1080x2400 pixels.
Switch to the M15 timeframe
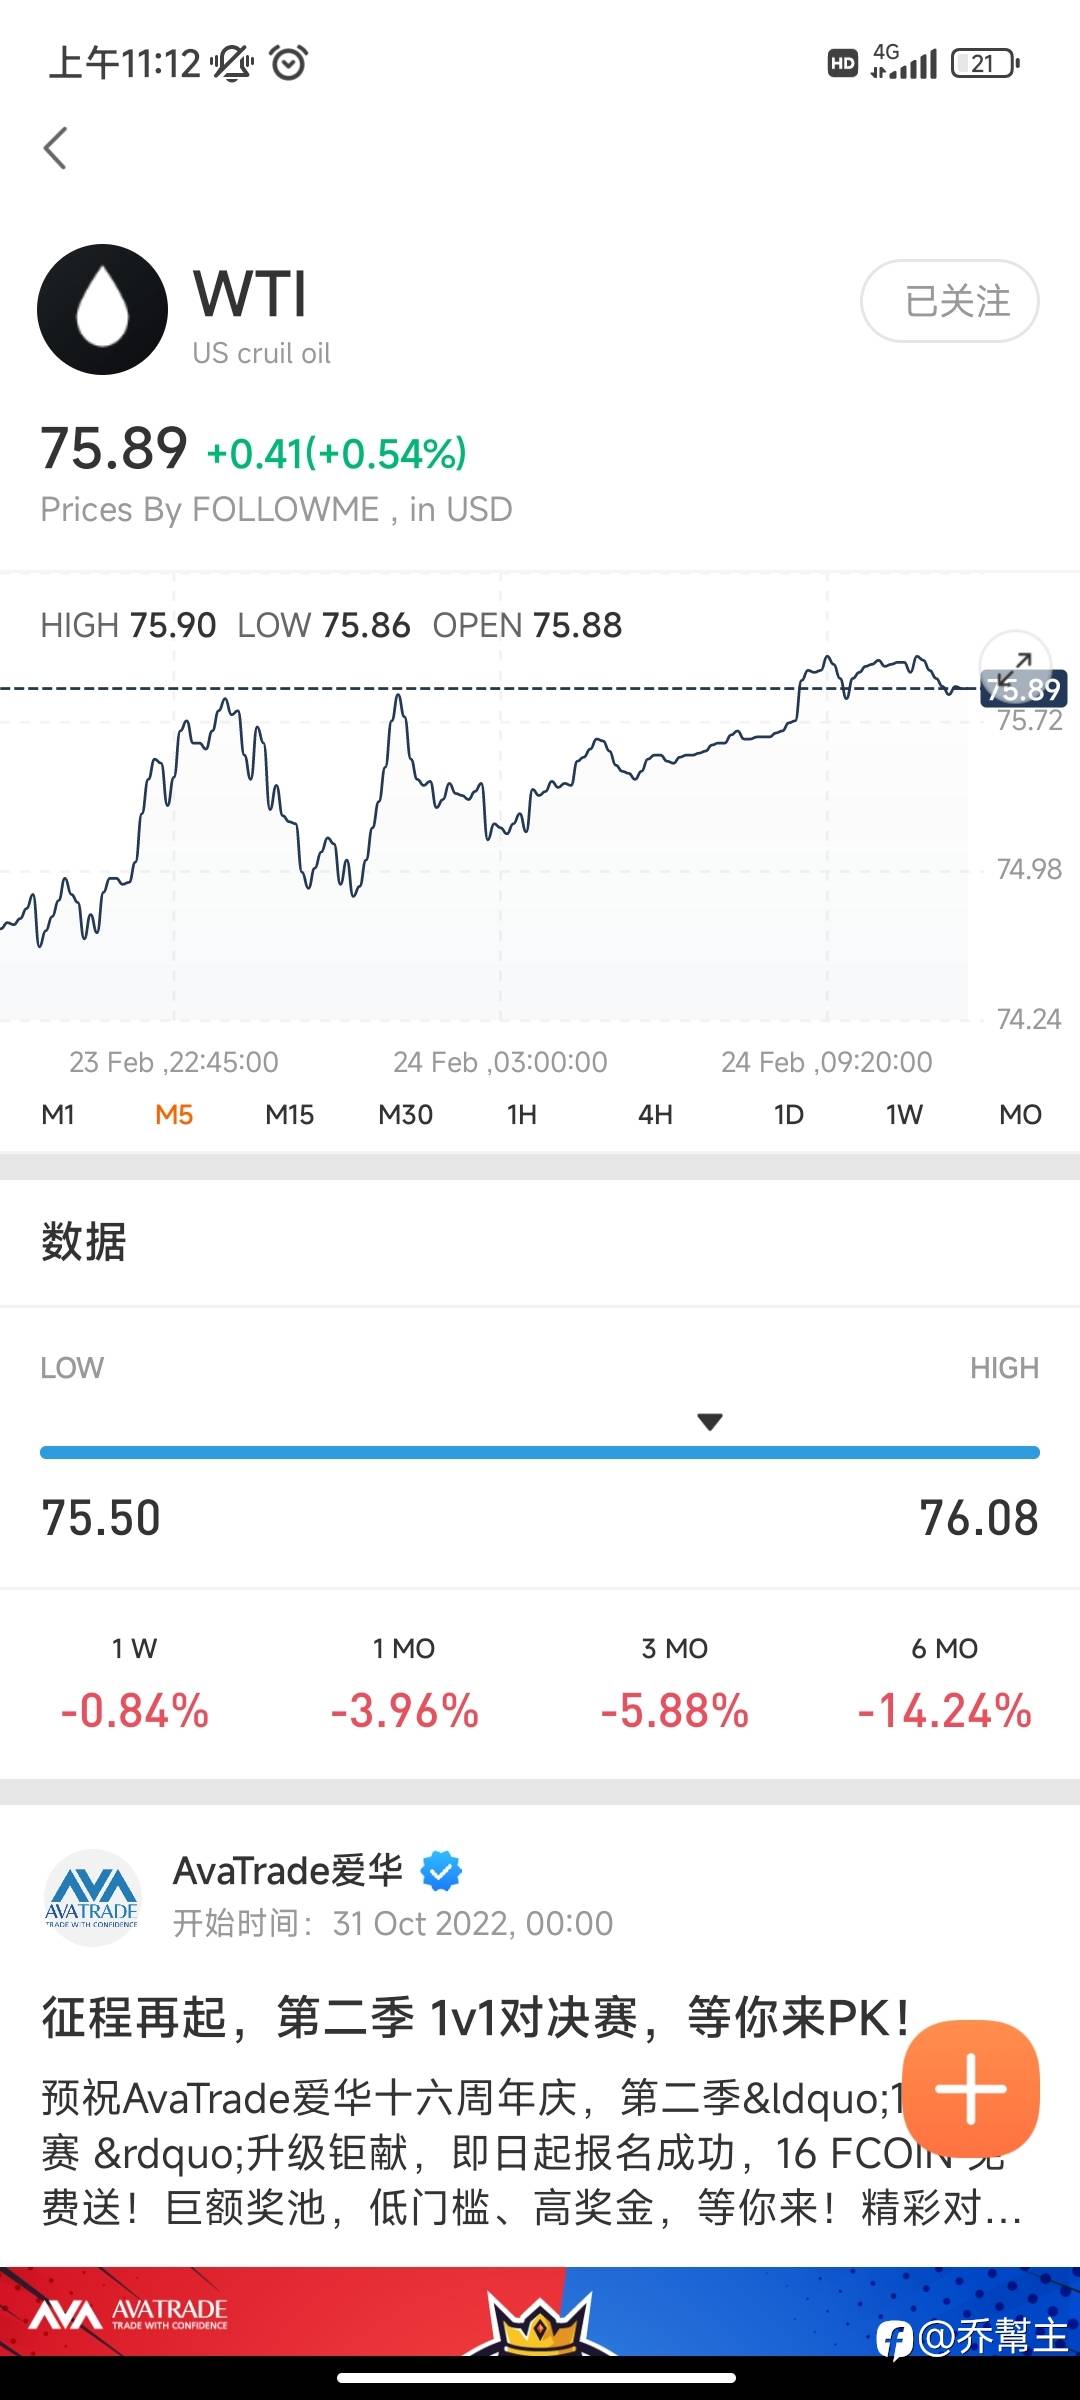coord(289,1114)
